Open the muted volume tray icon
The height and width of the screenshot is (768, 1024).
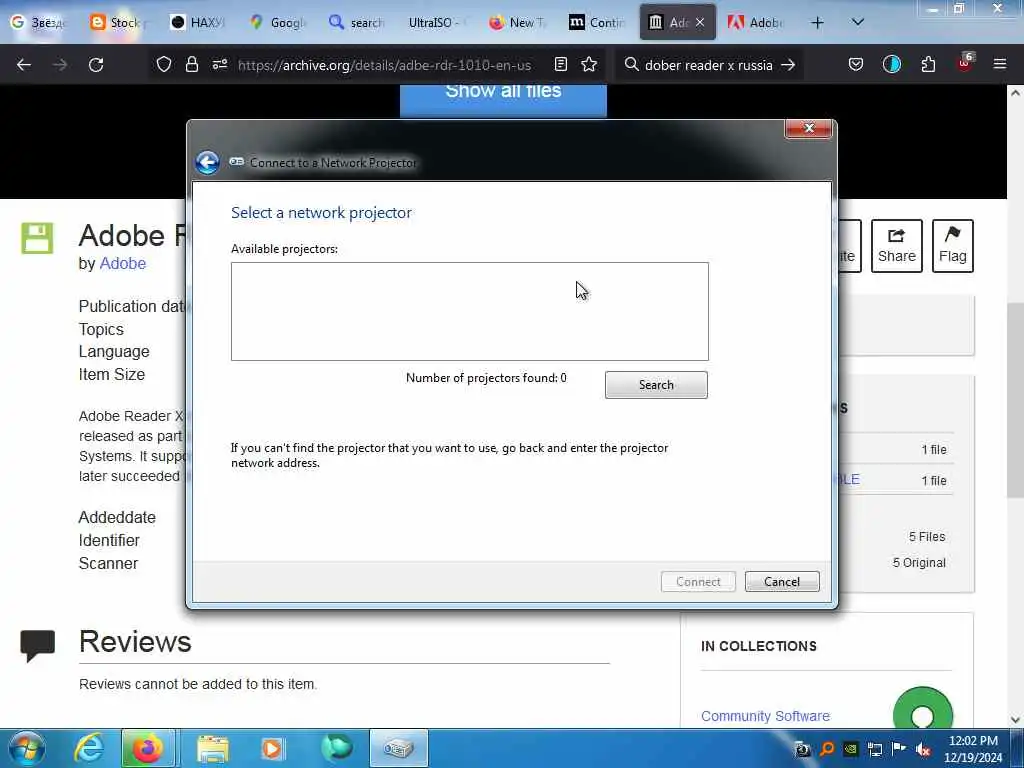tap(923, 750)
